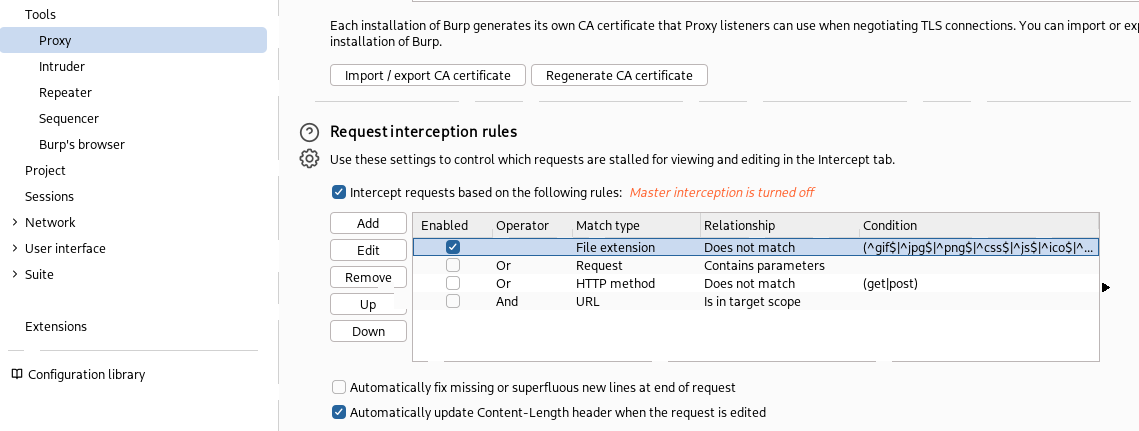Click the gif/jpg/png regex condition cell

[978, 247]
